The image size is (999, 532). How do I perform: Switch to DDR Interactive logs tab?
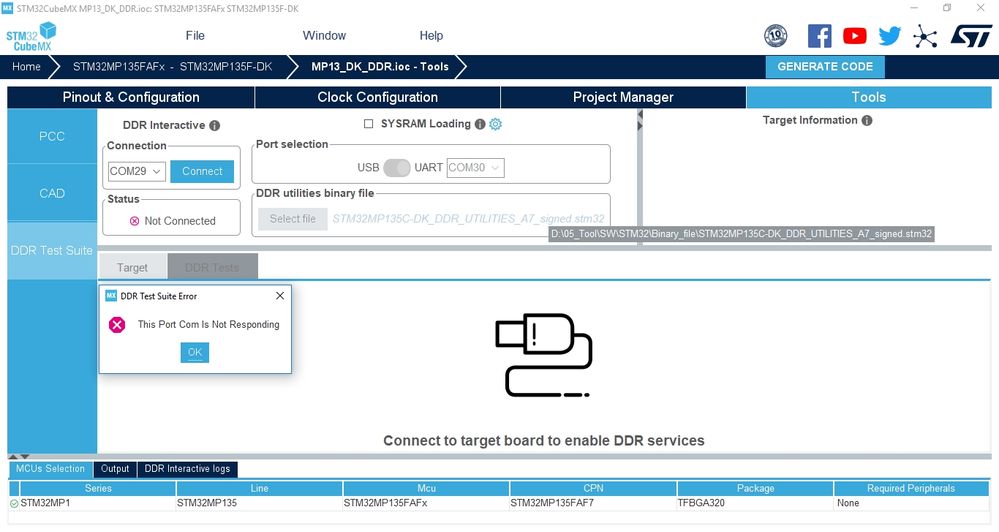click(x=187, y=469)
